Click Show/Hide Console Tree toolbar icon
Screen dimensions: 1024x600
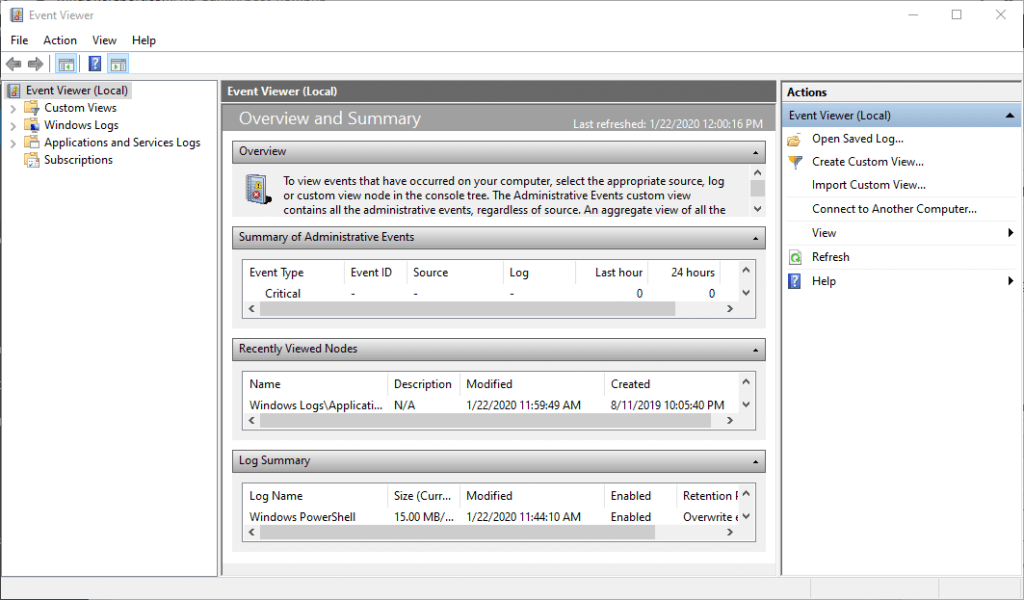pyautogui.click(x=66, y=64)
